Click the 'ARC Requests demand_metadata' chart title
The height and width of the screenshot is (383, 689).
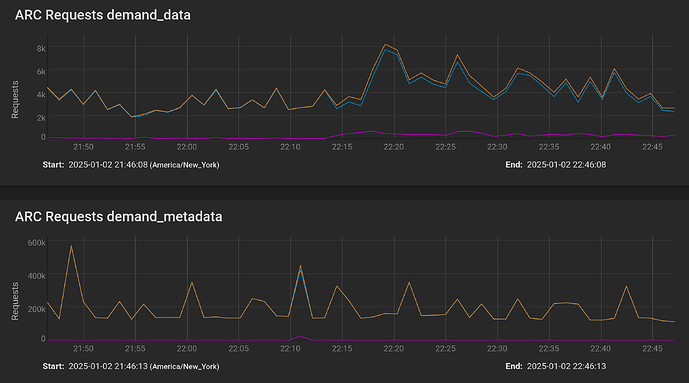tap(119, 217)
